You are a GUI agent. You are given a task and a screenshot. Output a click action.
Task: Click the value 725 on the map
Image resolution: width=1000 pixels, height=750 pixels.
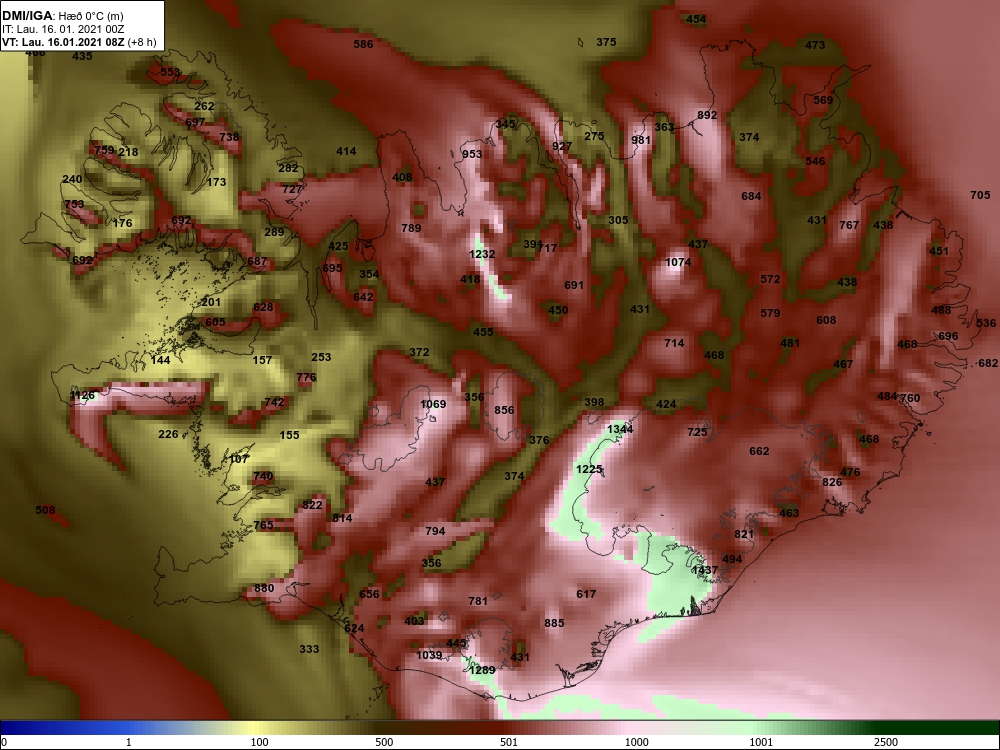tap(697, 432)
